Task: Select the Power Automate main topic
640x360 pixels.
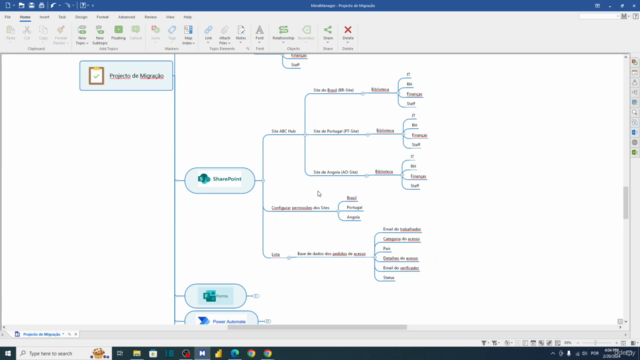Action: 222,318
